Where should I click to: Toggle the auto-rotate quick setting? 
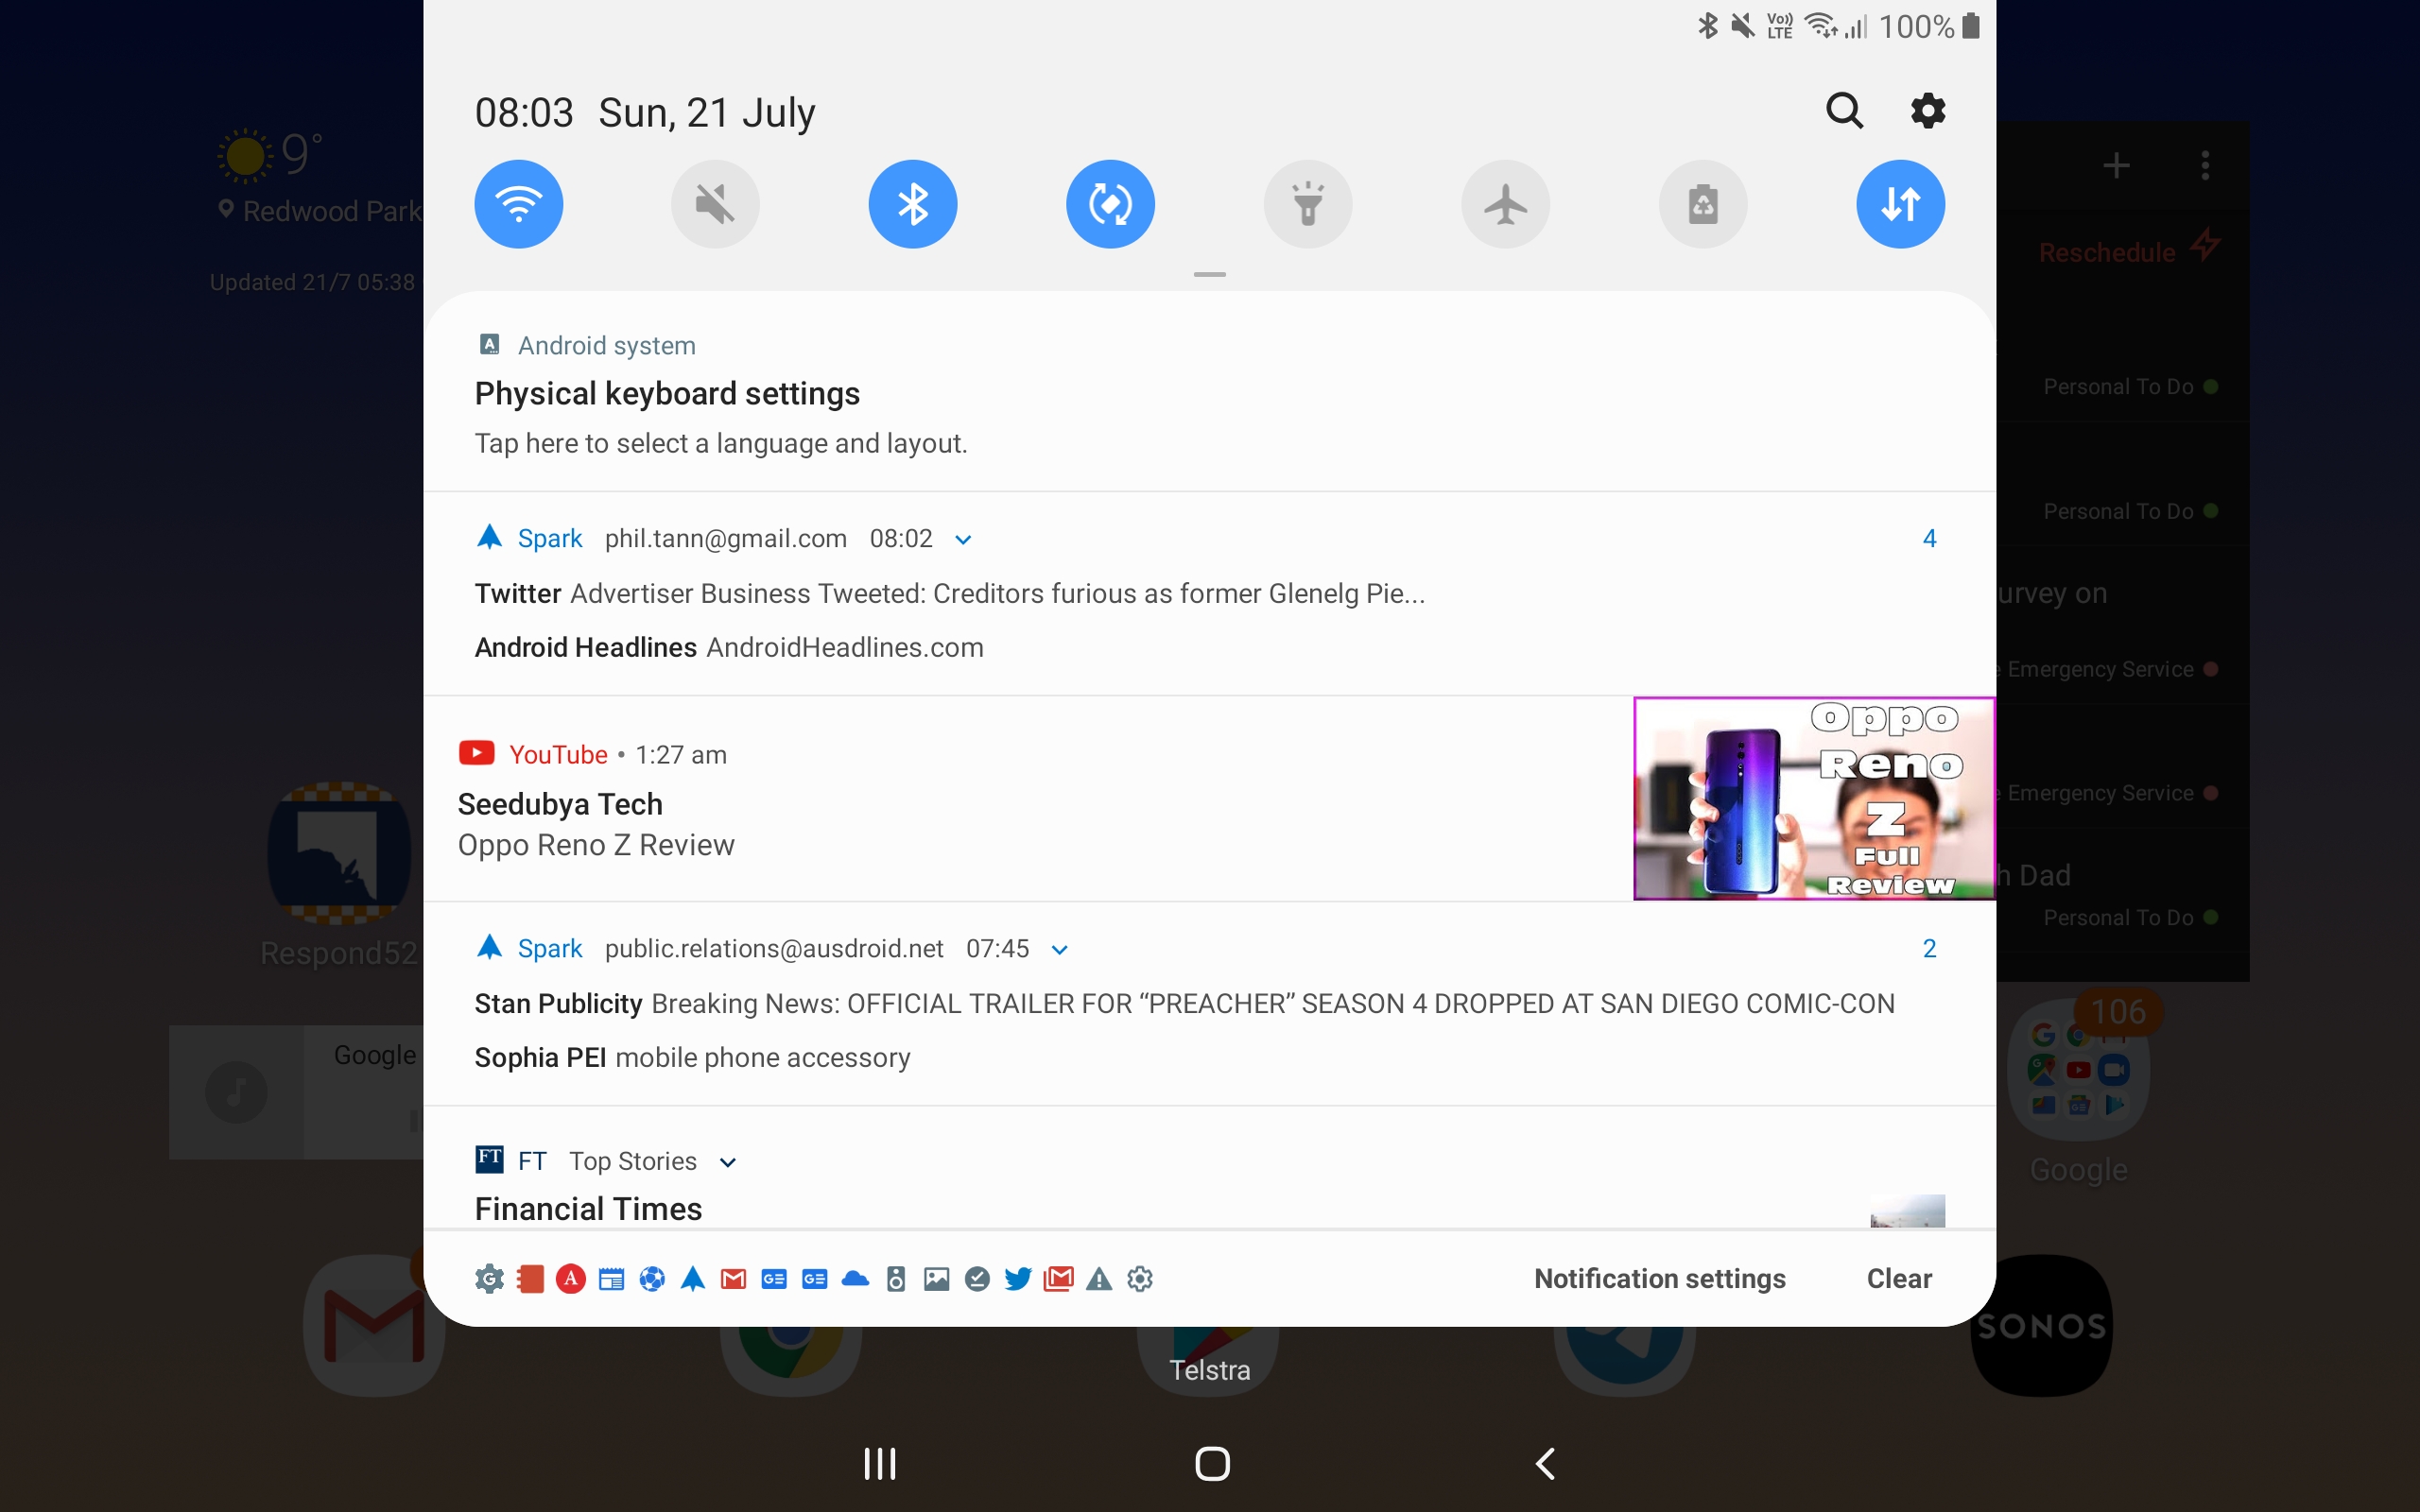coord(1110,204)
